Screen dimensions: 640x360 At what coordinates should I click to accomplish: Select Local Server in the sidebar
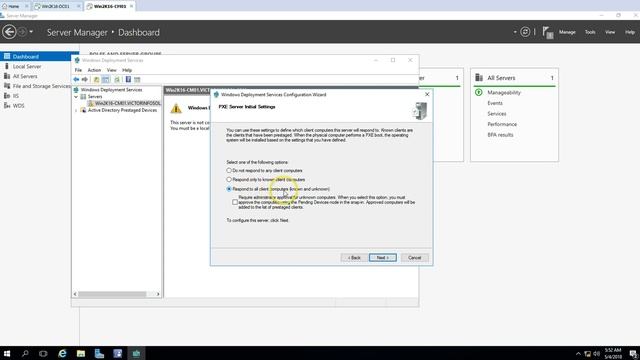click(x=27, y=66)
